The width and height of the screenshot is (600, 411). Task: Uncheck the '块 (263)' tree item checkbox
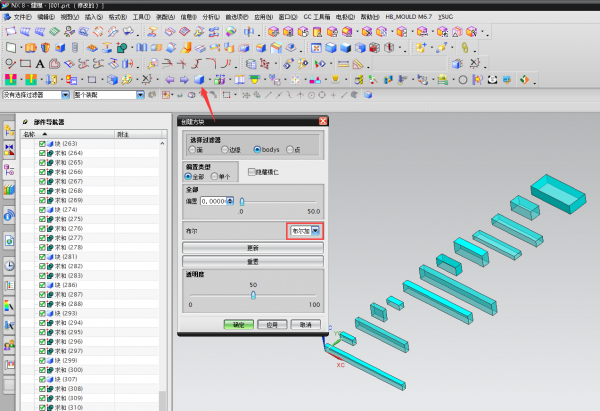click(x=42, y=143)
